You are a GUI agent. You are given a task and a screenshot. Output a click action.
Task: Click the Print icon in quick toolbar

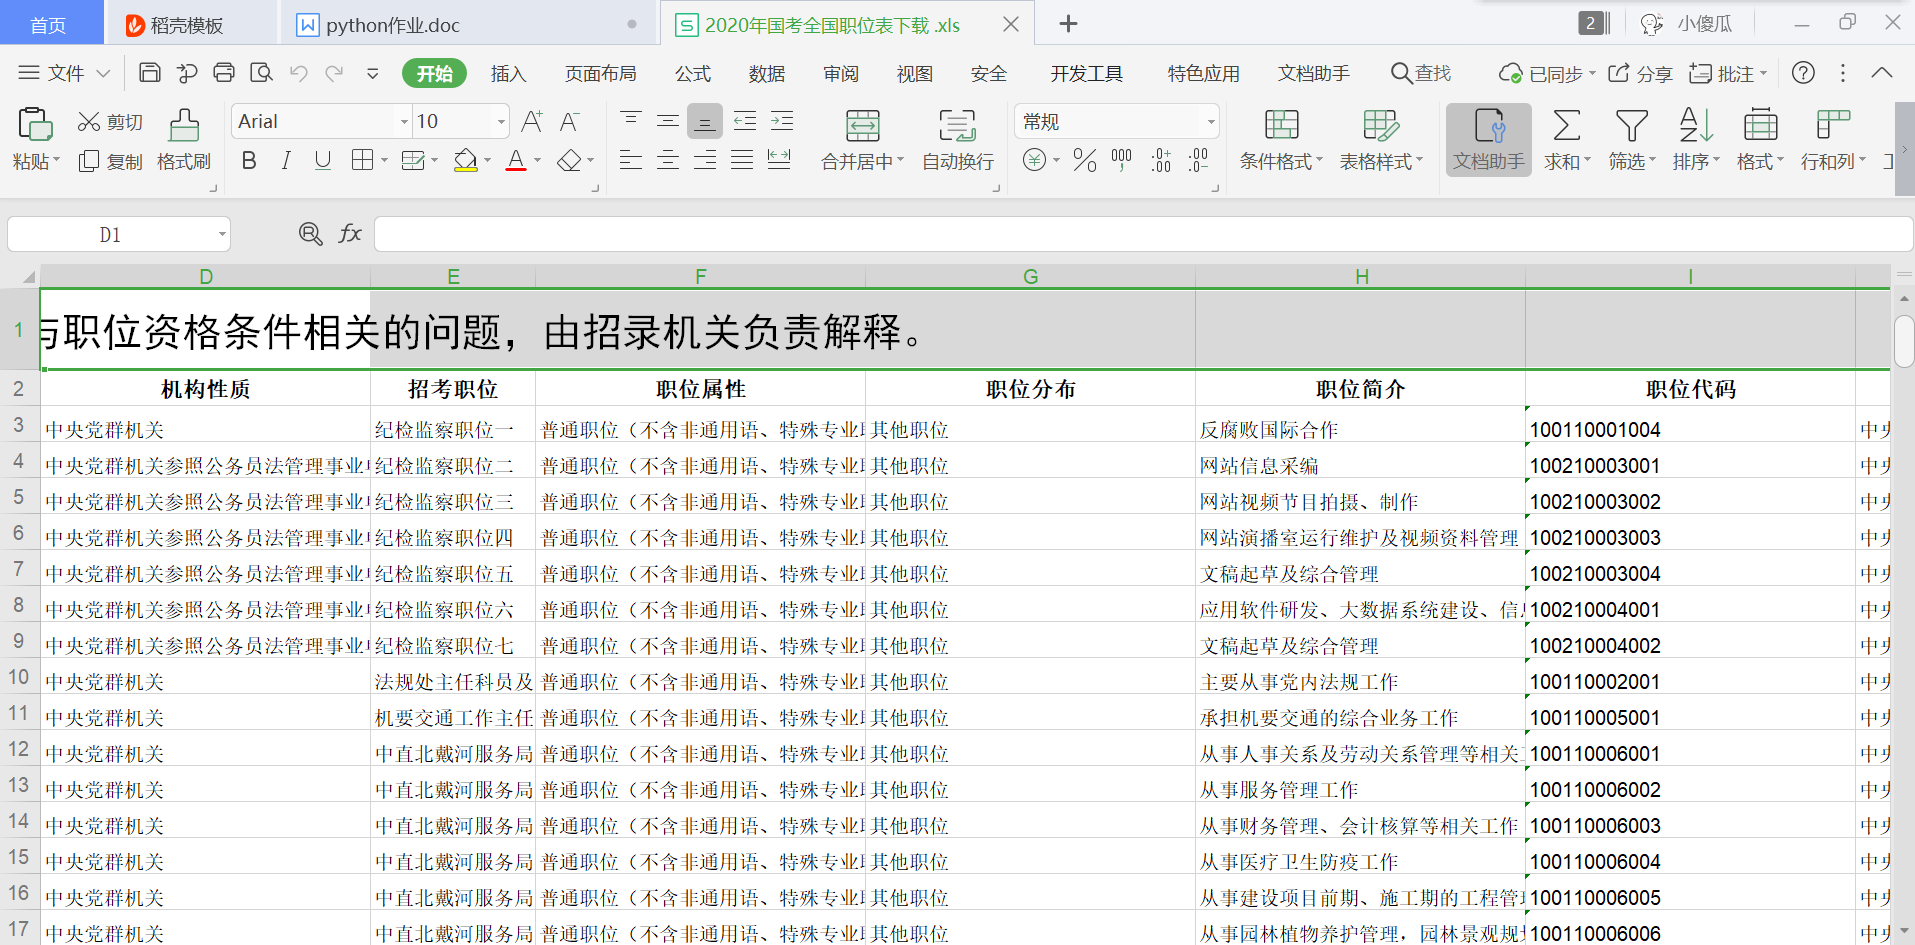[x=224, y=73]
